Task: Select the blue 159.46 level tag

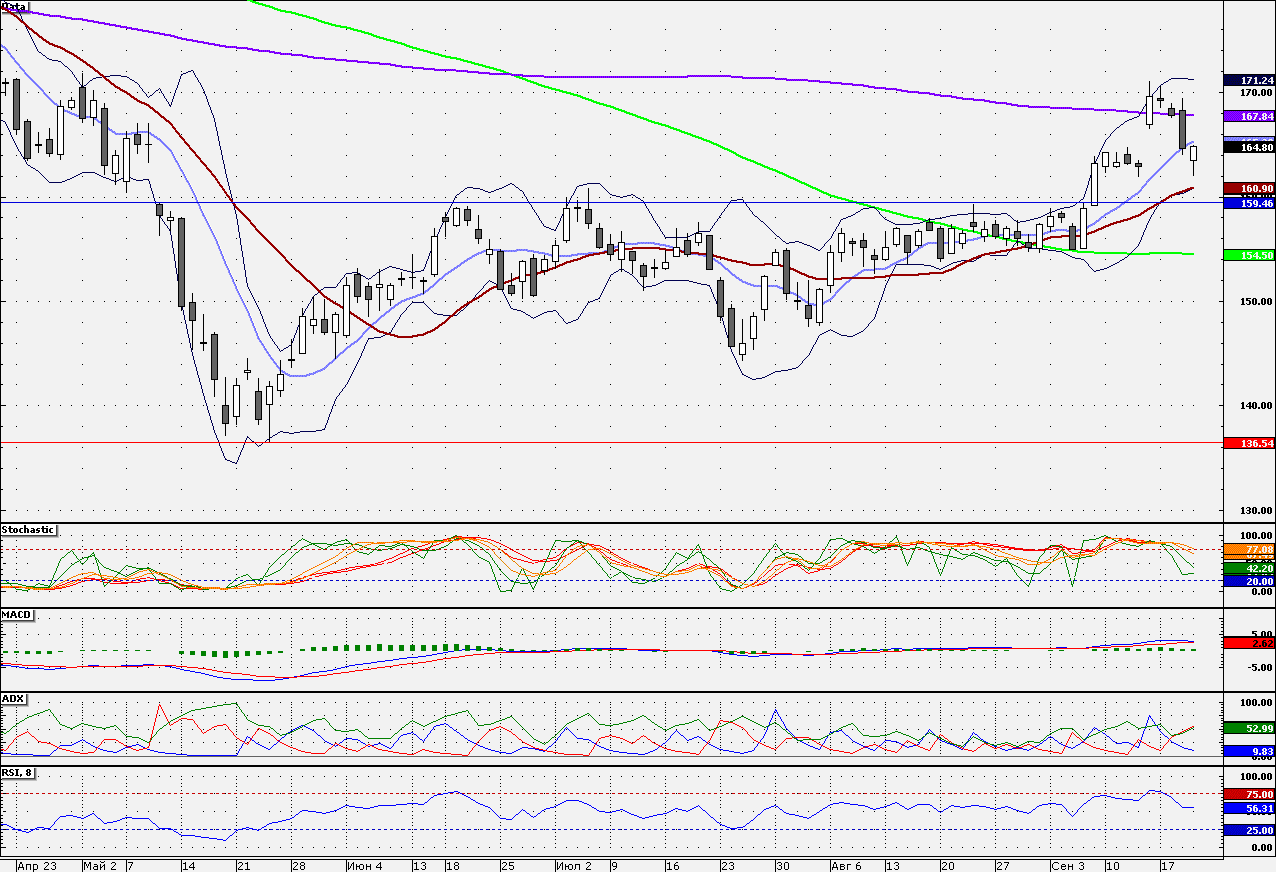Action: coord(1249,203)
